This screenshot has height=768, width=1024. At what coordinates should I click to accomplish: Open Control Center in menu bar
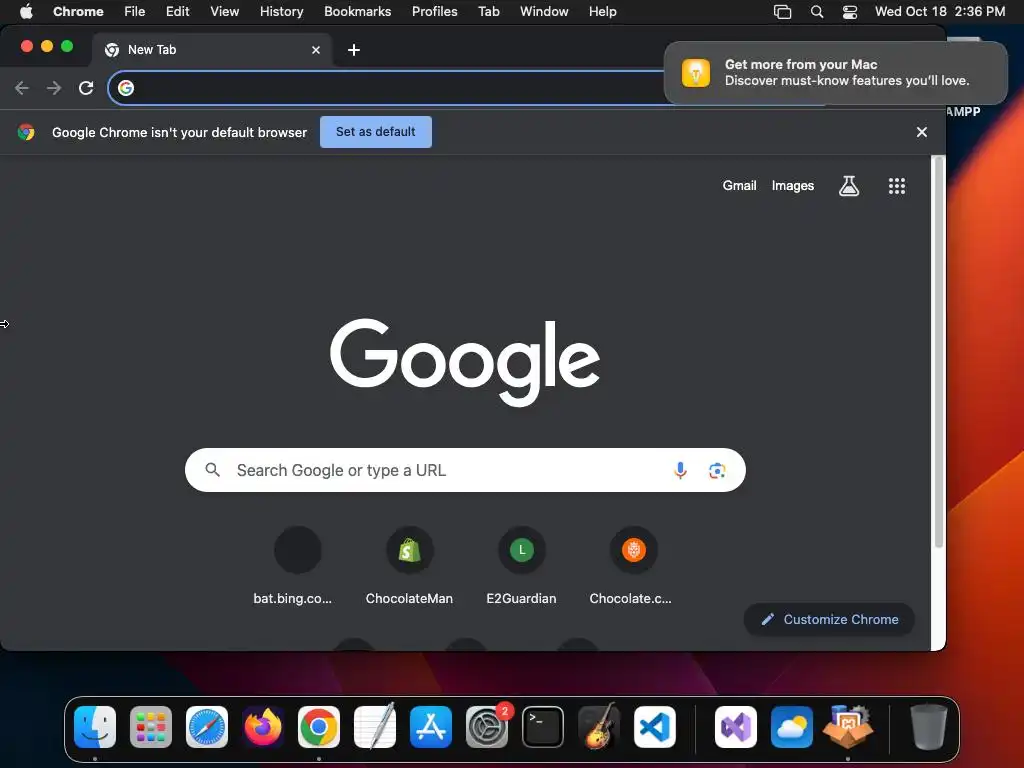(x=850, y=12)
